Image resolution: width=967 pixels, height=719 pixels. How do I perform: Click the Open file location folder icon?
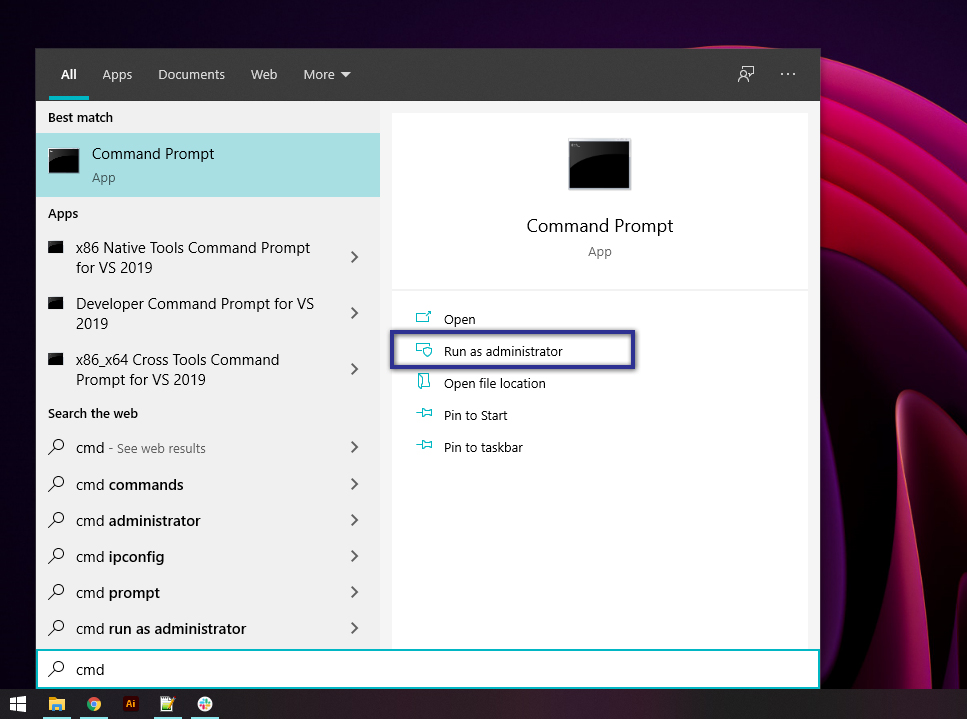tap(424, 383)
